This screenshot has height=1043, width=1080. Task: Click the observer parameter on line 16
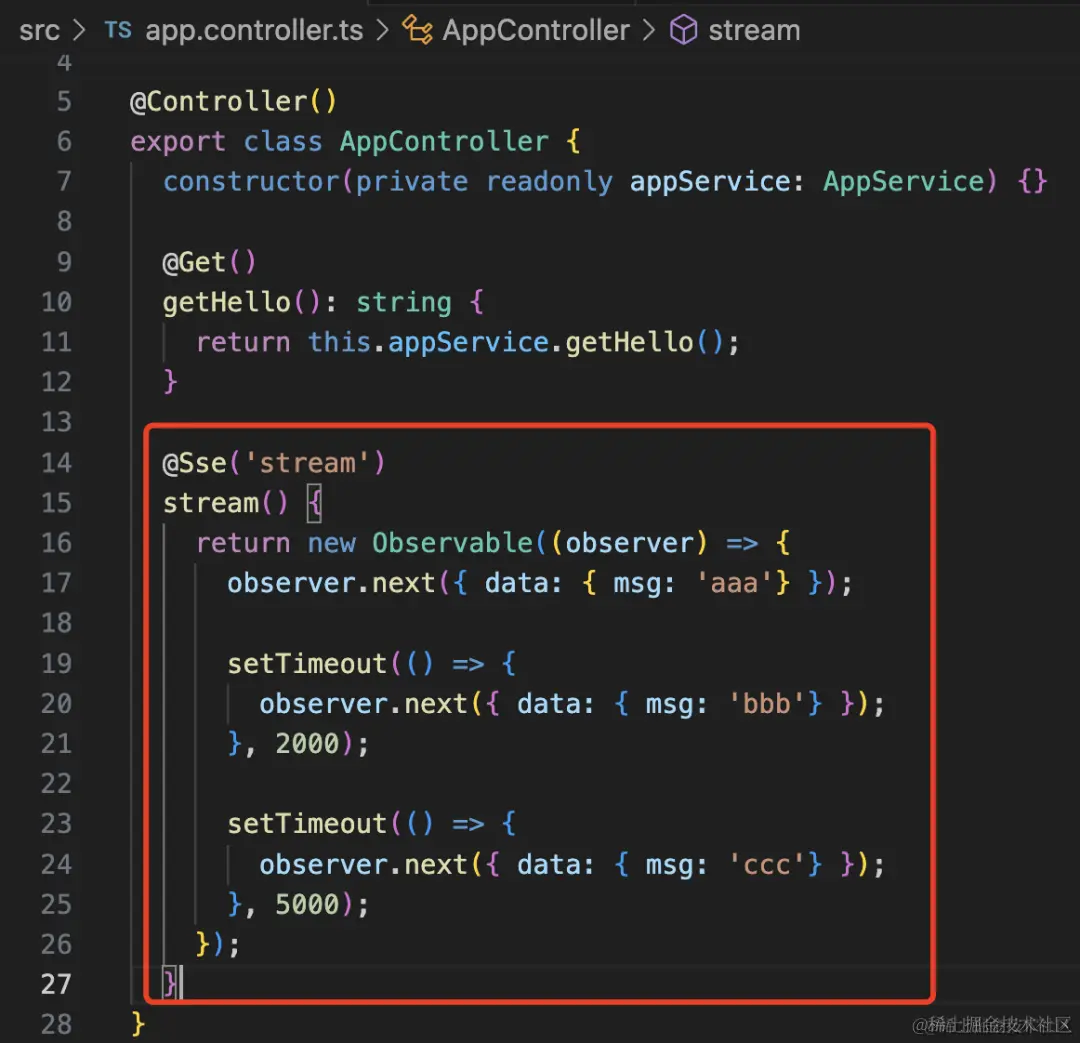(x=629, y=543)
